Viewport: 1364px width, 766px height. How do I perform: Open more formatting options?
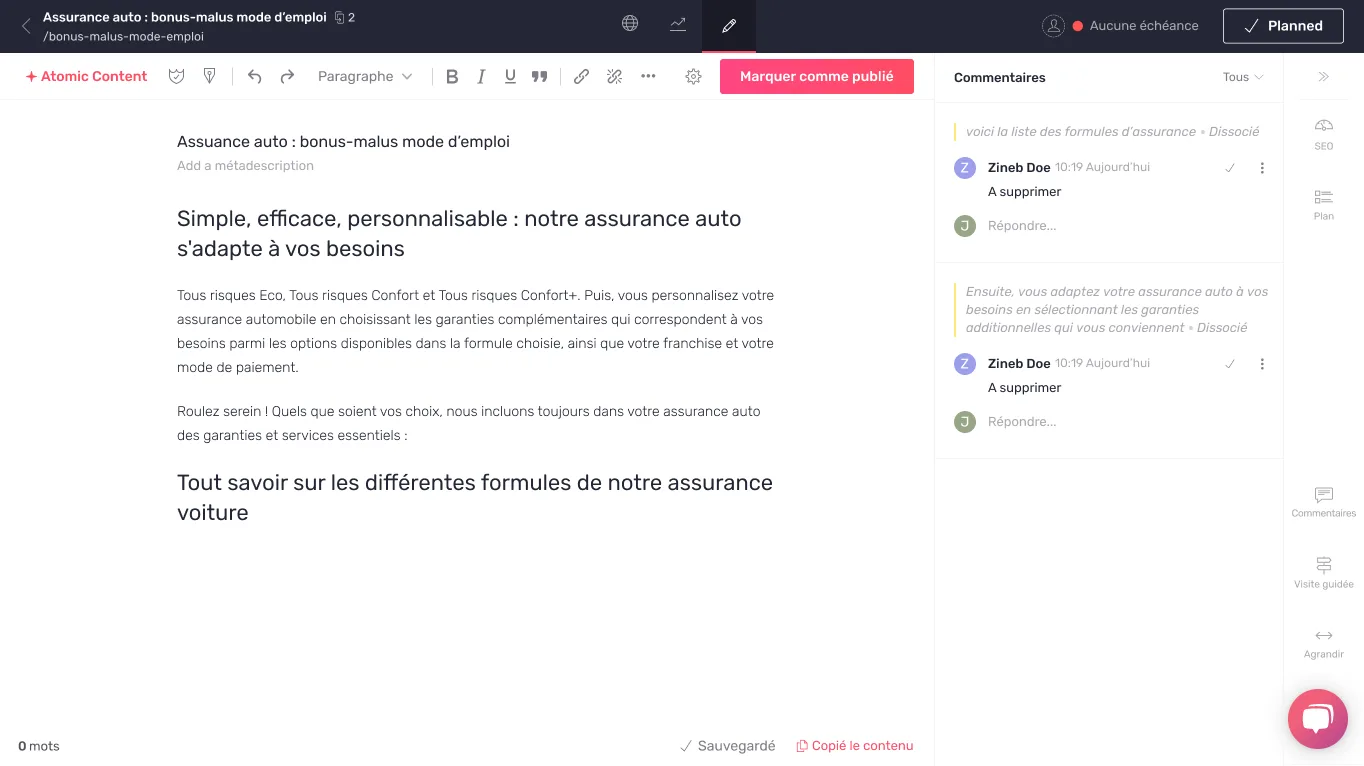[x=648, y=76]
